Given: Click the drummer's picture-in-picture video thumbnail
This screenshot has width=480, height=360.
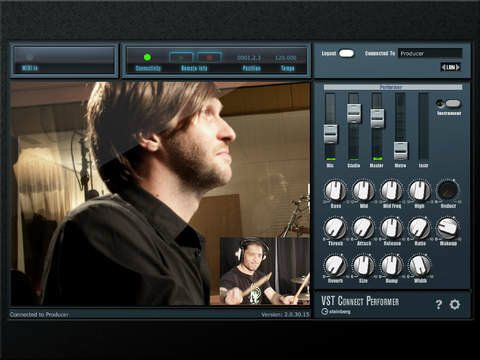Looking at the screenshot, I should [x=265, y=271].
